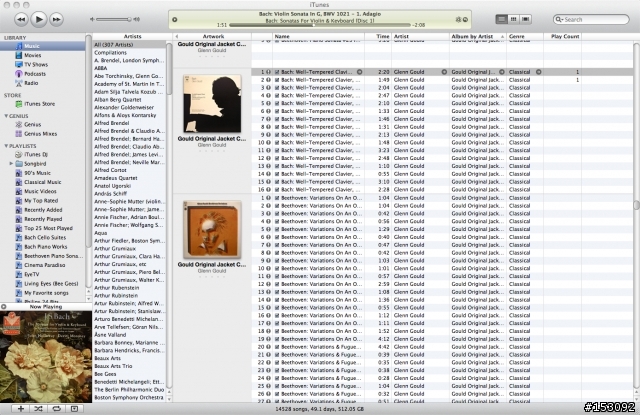Select the iTunes DJ playlist
This screenshot has width=640, height=415.
coord(36,154)
